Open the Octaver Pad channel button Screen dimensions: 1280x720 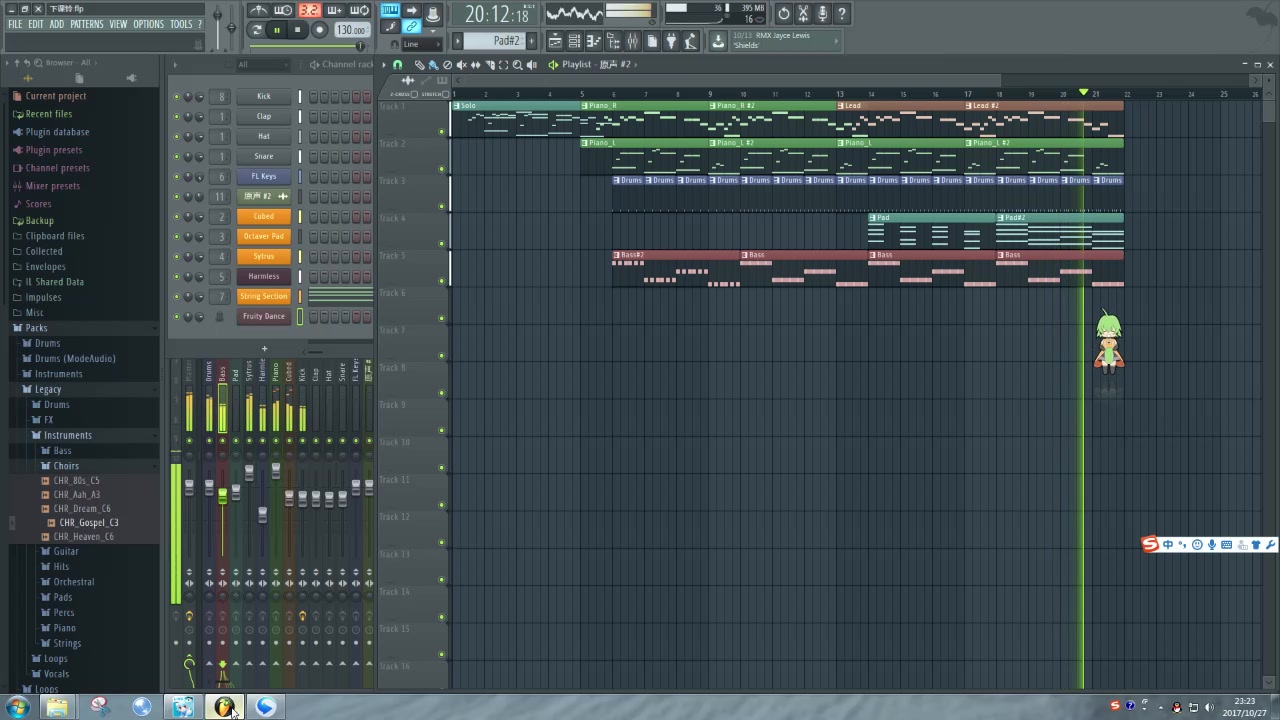264,236
